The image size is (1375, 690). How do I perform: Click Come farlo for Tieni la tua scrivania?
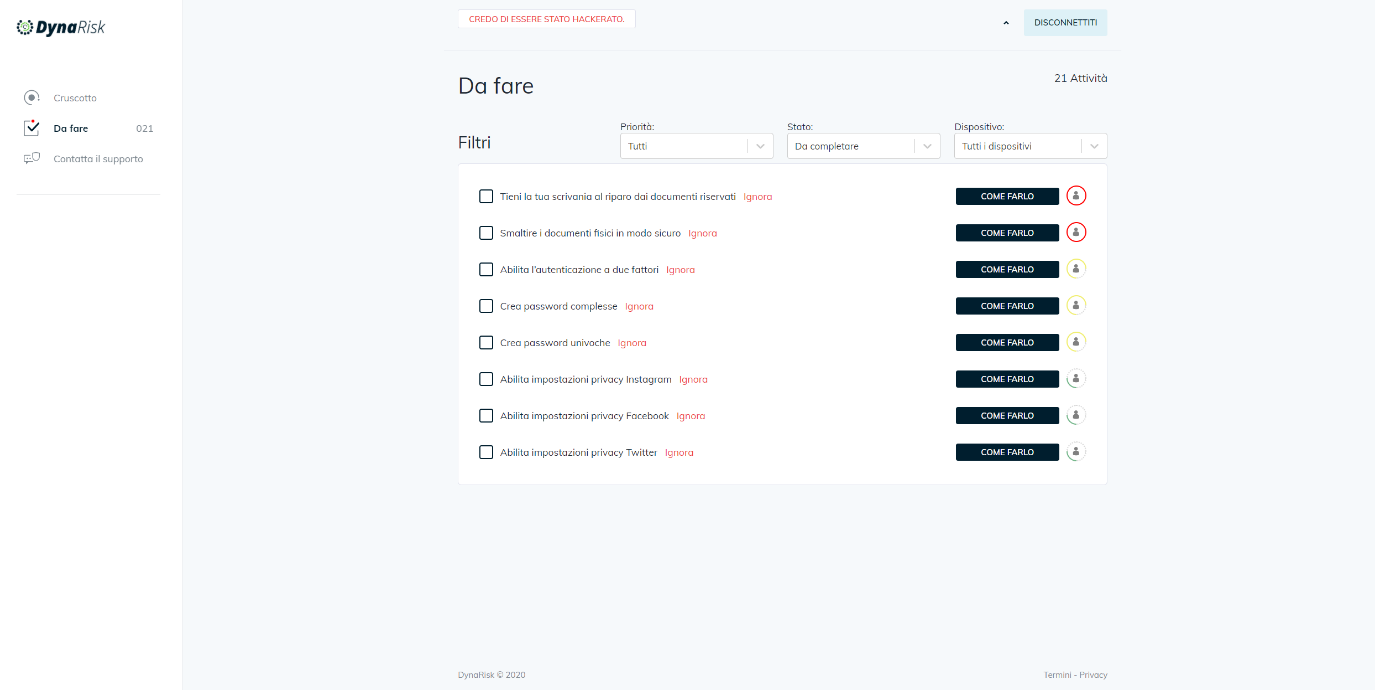pos(1007,196)
